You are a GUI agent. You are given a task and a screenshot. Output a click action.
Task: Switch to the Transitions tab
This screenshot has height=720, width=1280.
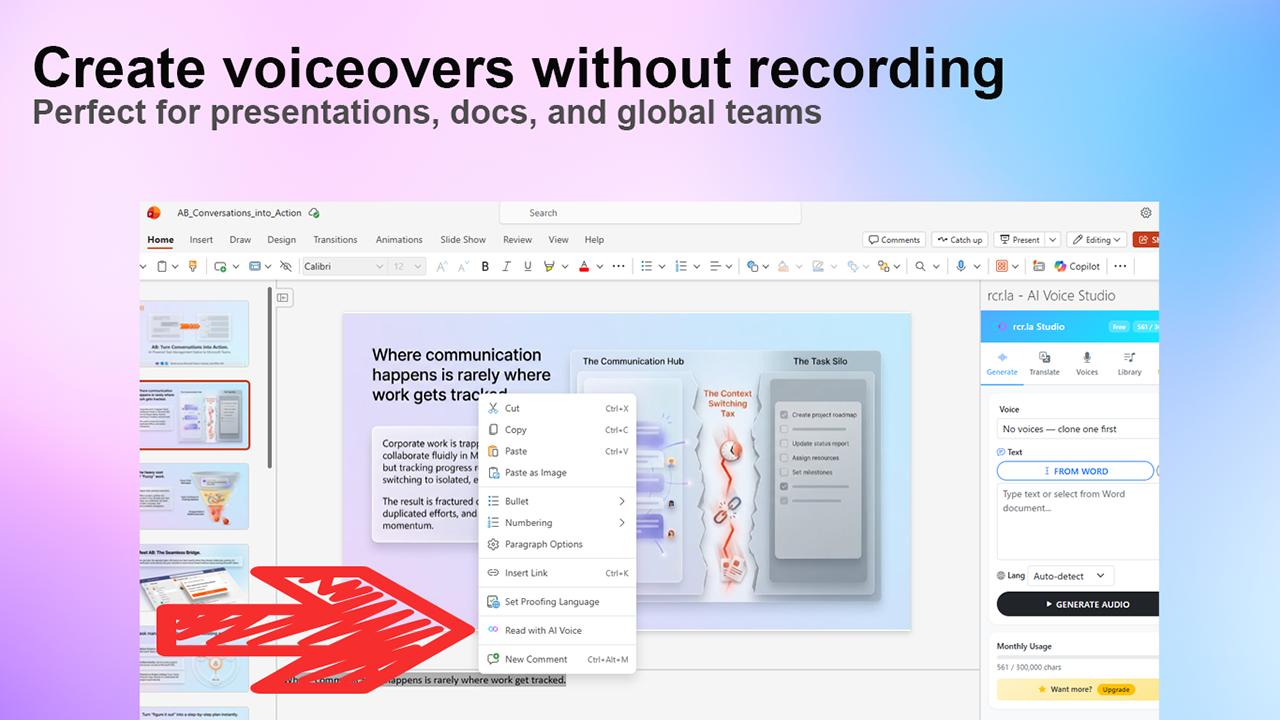tap(335, 240)
